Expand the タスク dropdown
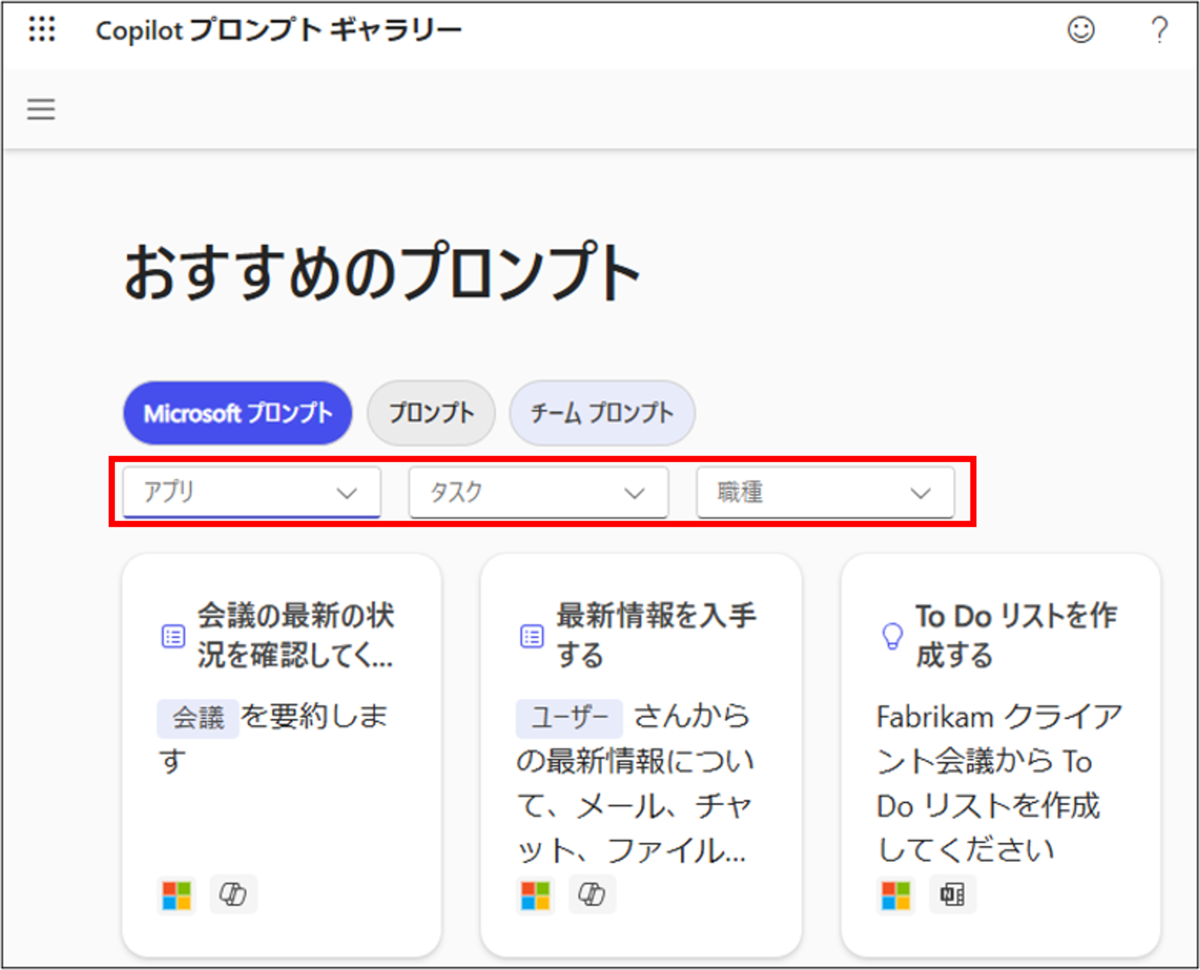This screenshot has width=1200, height=970. click(539, 493)
